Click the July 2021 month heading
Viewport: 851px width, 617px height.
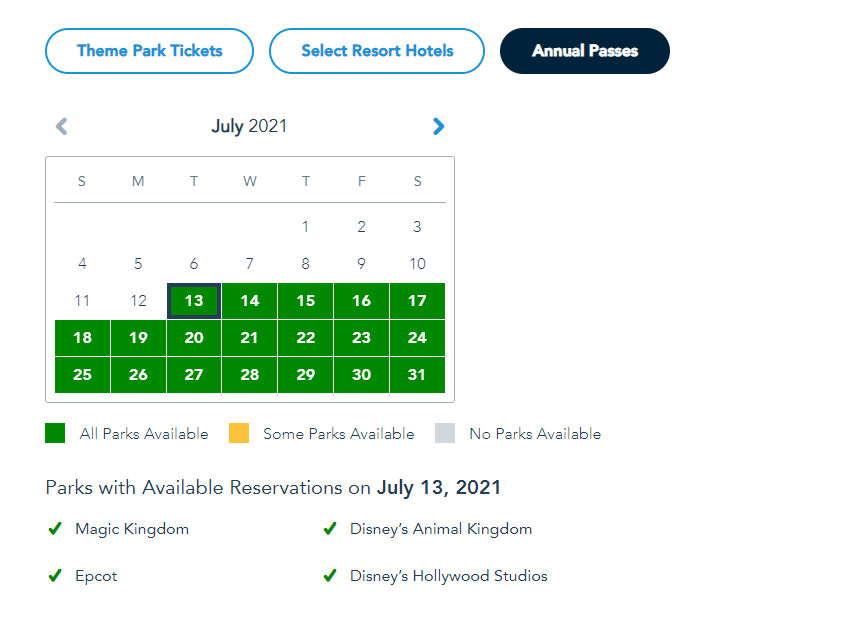tap(249, 126)
